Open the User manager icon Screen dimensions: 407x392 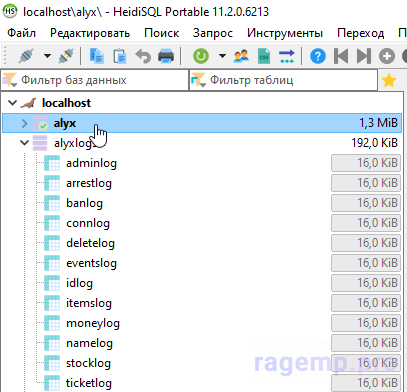pos(241,56)
